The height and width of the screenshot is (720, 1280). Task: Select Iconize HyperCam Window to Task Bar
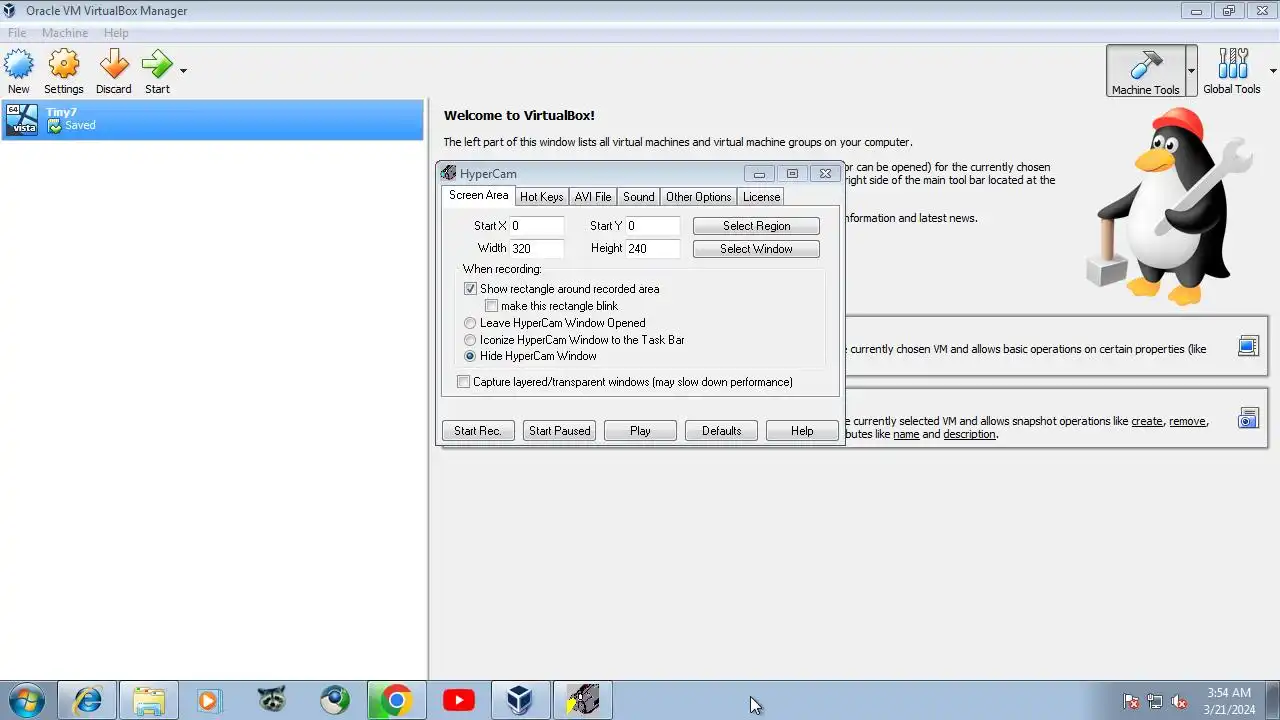470,340
